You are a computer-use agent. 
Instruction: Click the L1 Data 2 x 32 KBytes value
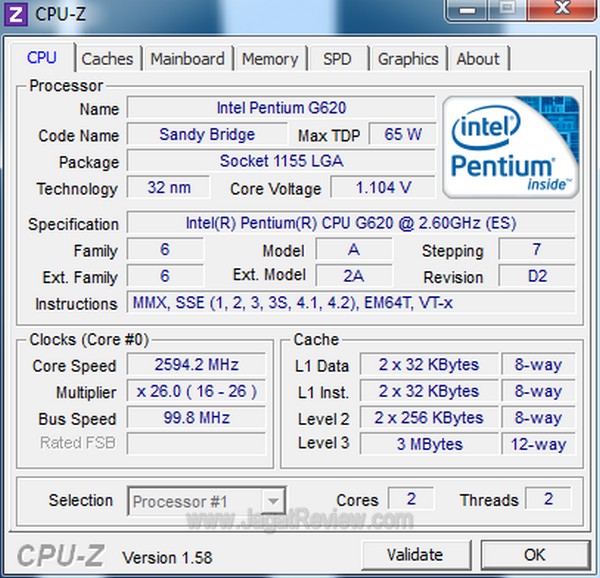(x=429, y=365)
